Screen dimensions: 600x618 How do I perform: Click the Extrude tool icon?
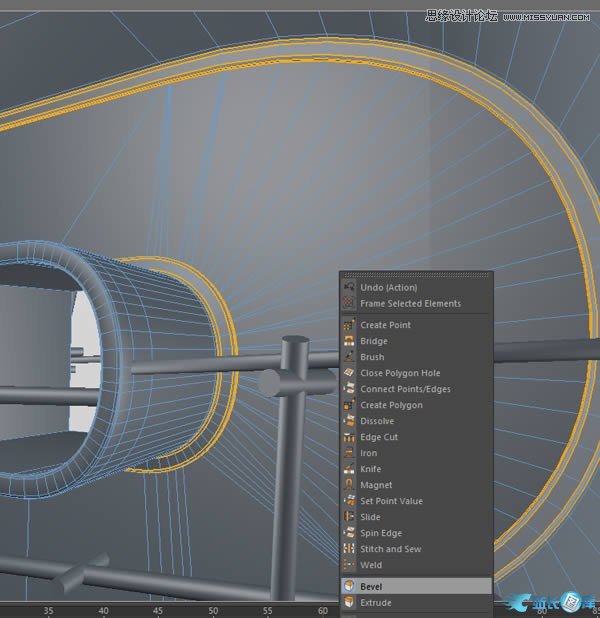tap(349, 602)
